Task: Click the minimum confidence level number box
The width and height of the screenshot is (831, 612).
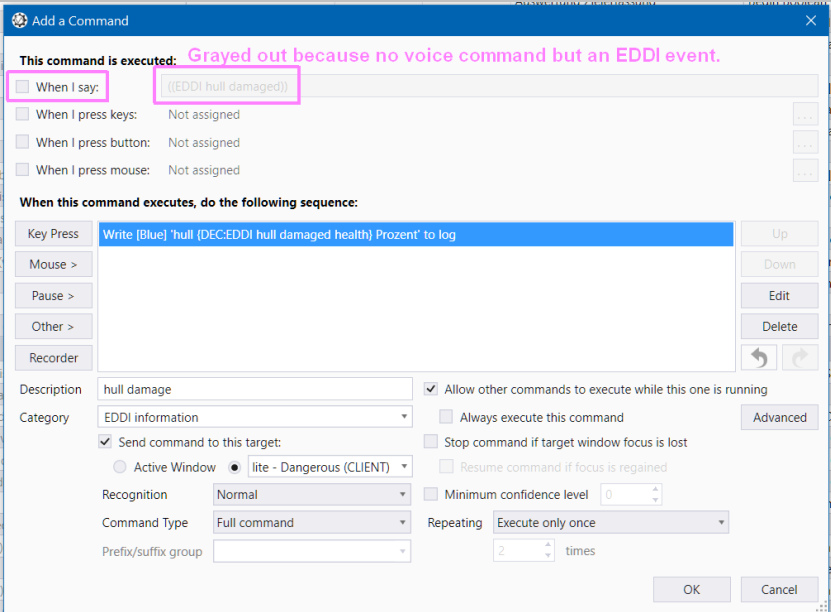Action: tap(631, 494)
